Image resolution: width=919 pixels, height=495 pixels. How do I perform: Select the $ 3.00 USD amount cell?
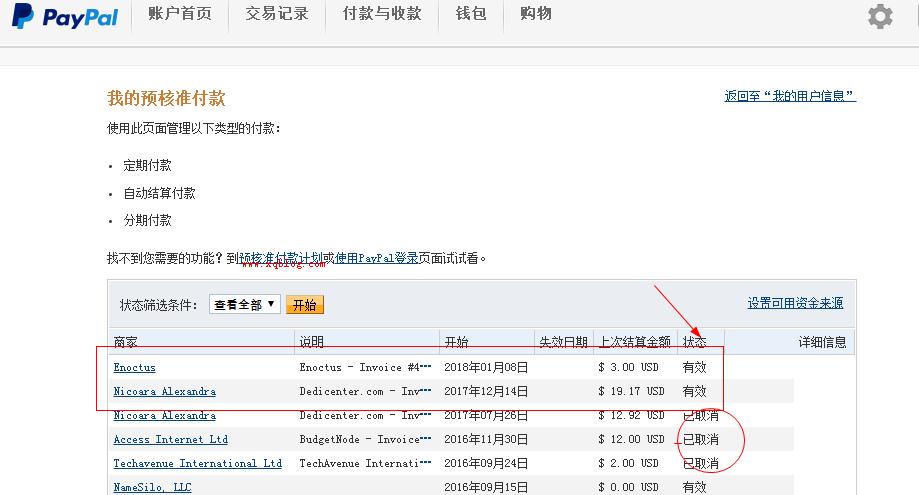click(x=628, y=367)
